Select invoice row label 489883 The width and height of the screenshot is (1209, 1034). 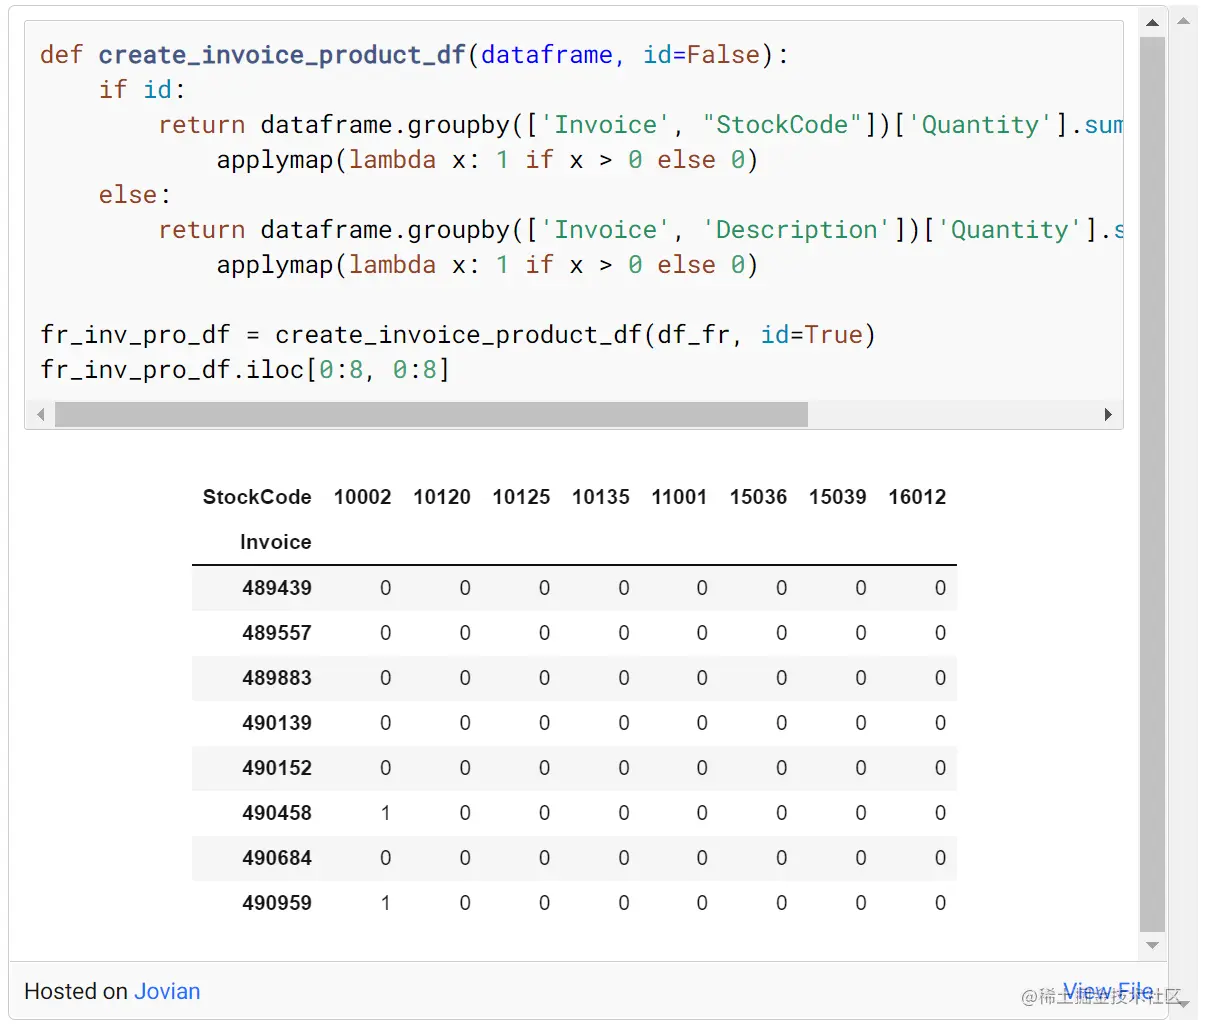pos(277,678)
